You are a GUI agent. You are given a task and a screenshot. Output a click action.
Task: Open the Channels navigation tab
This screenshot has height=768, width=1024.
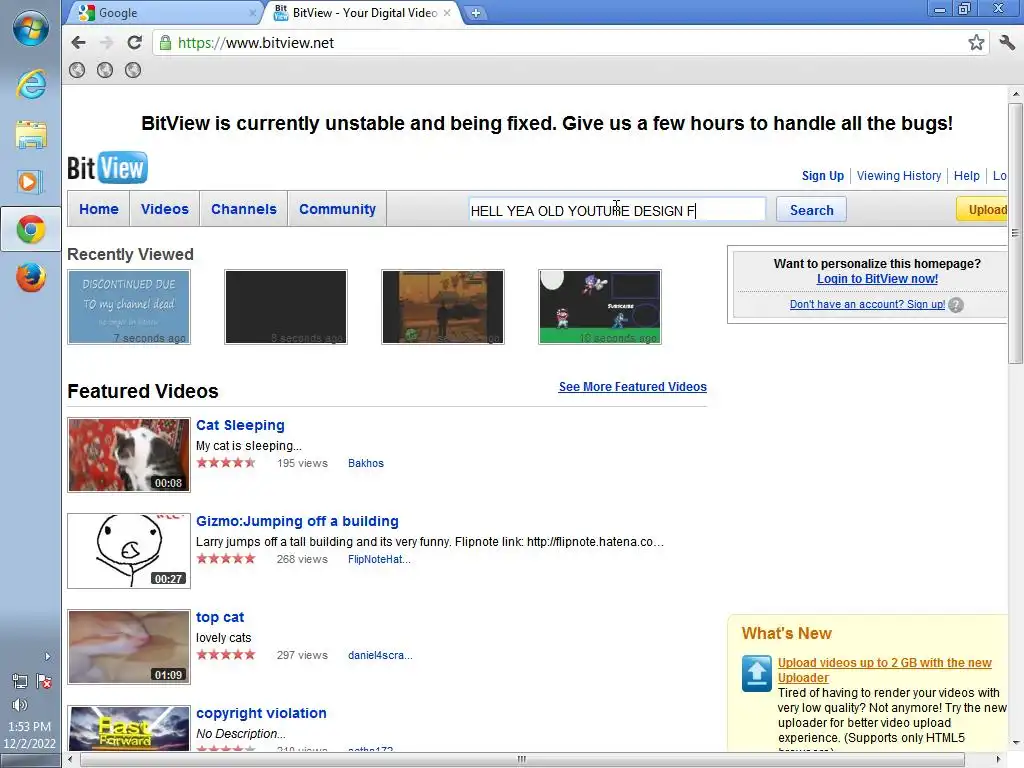click(x=244, y=209)
